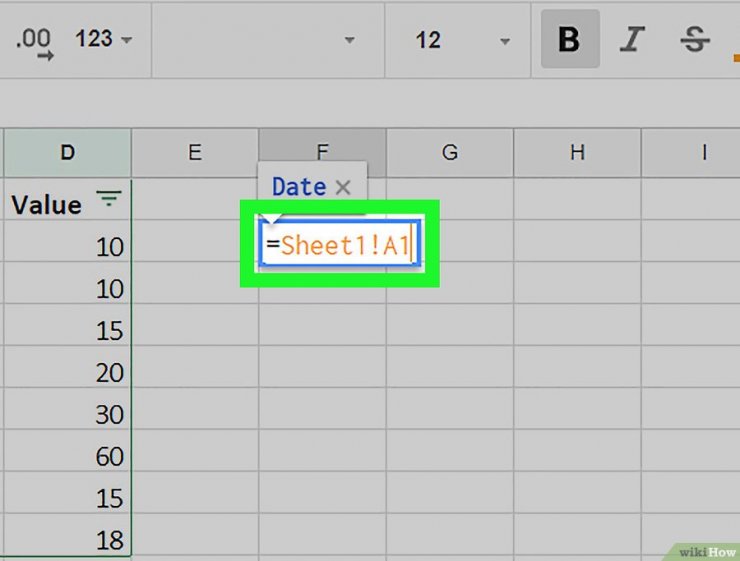Viewport: 740px width, 561px height.
Task: Select column D header
Action: coord(67,152)
